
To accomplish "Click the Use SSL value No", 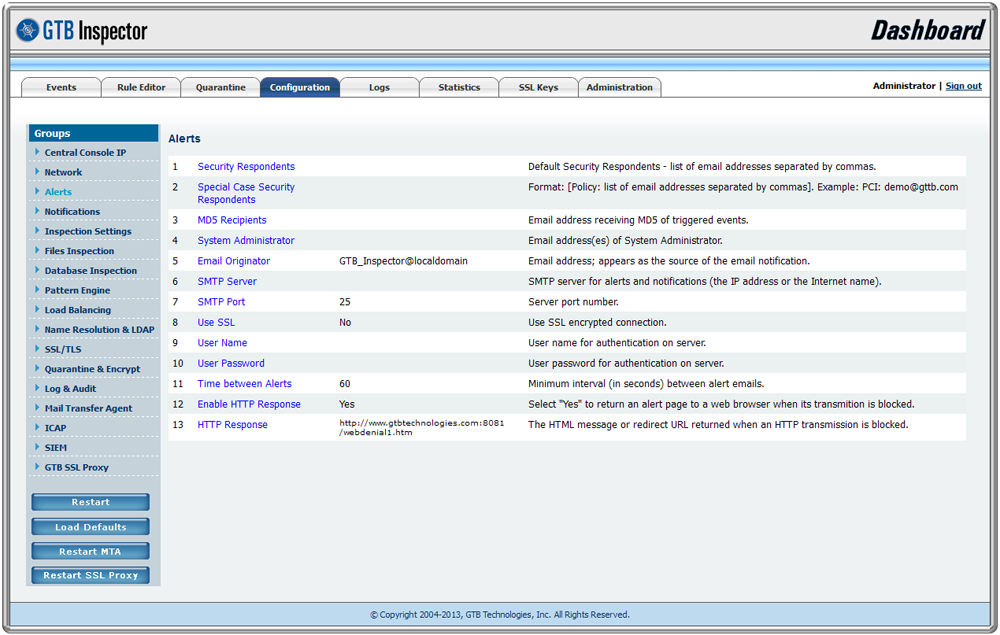I will (x=345, y=322).
